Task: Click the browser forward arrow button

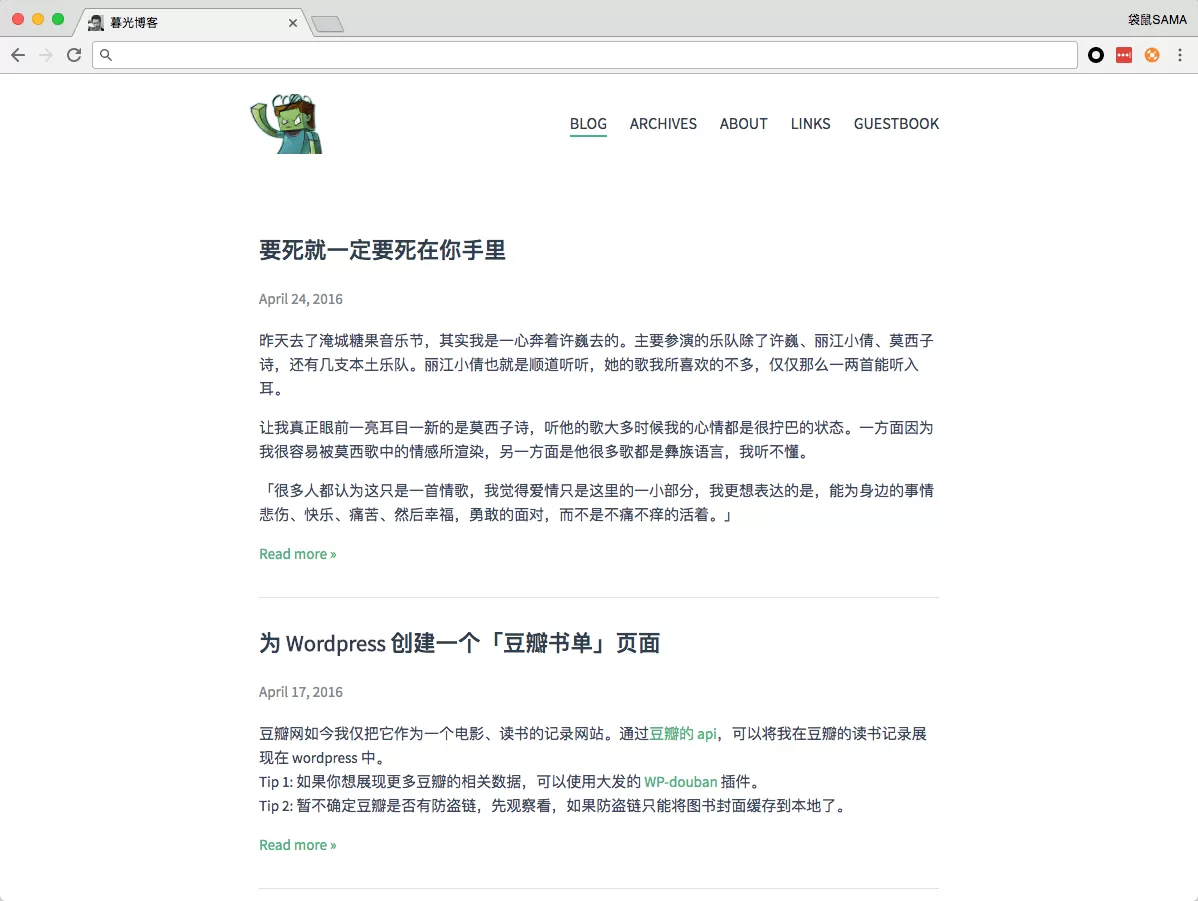Action: [46, 55]
